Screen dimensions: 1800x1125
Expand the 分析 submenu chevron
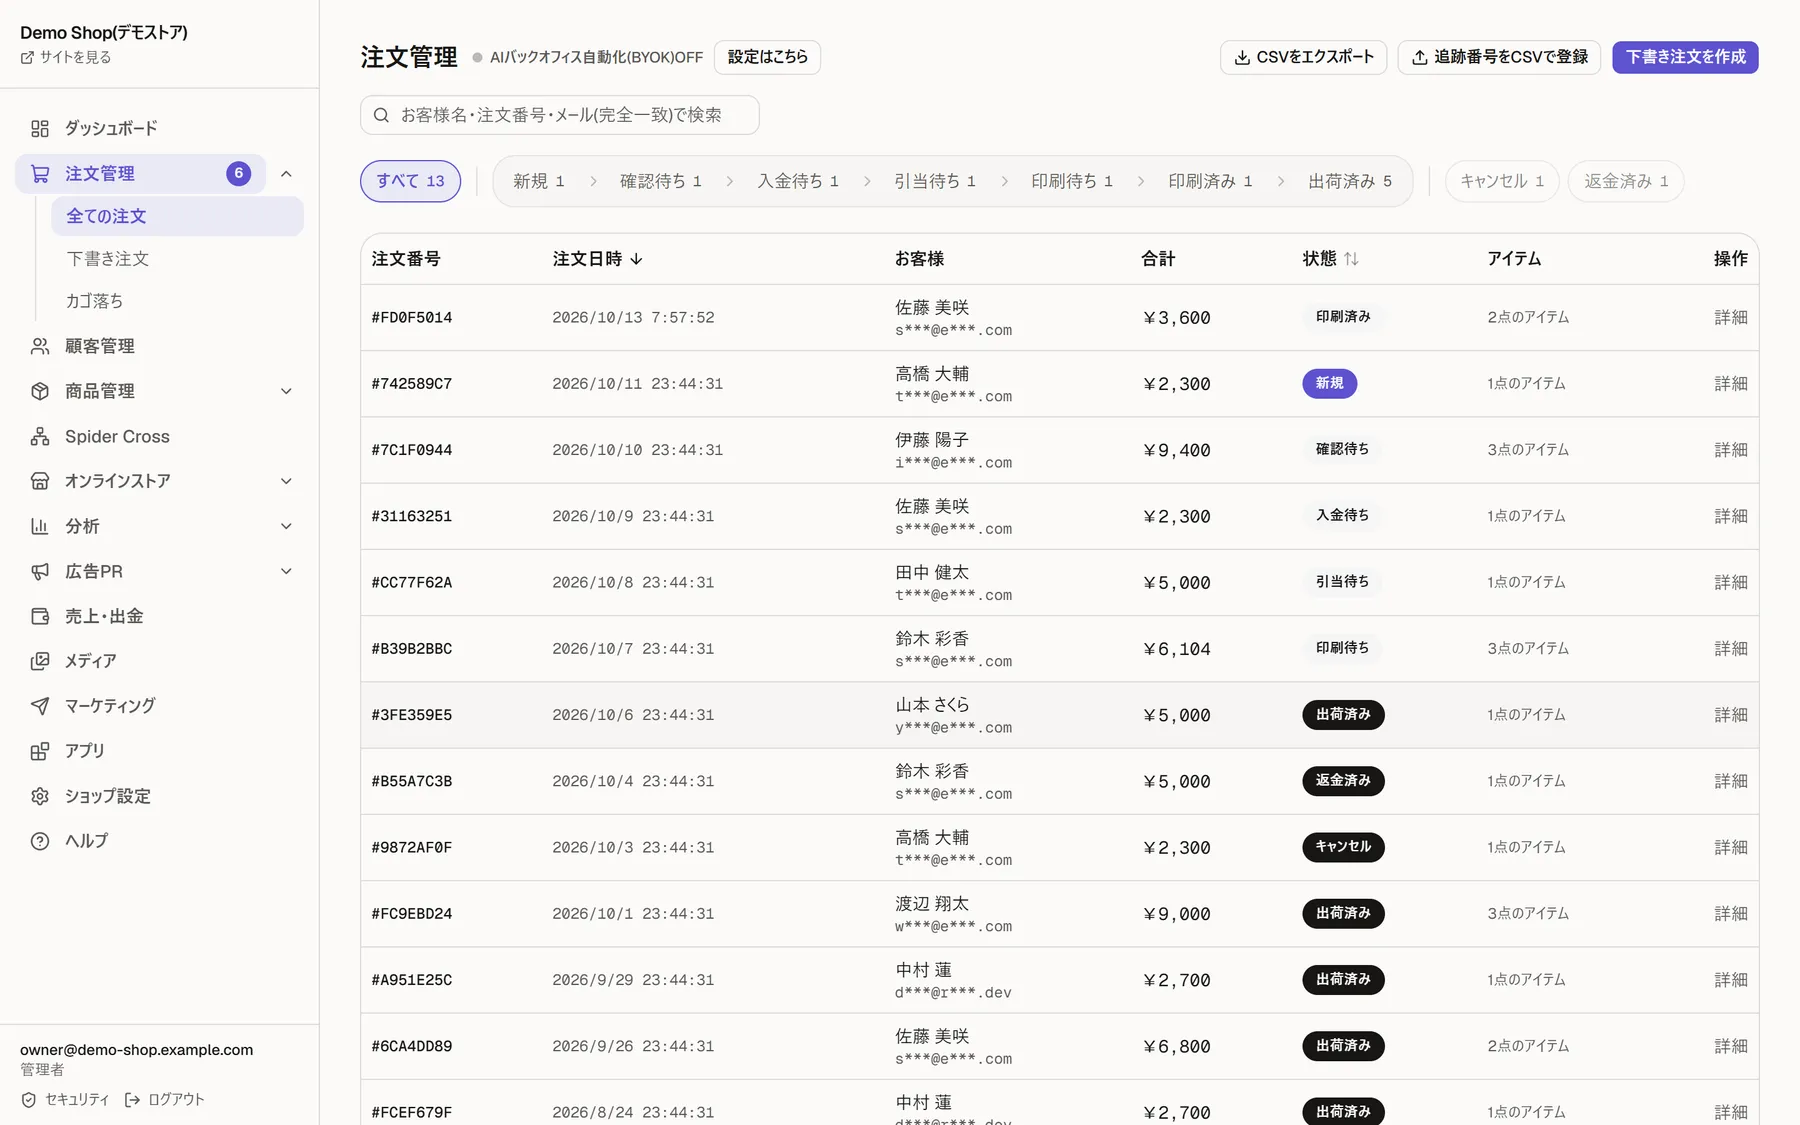286,526
